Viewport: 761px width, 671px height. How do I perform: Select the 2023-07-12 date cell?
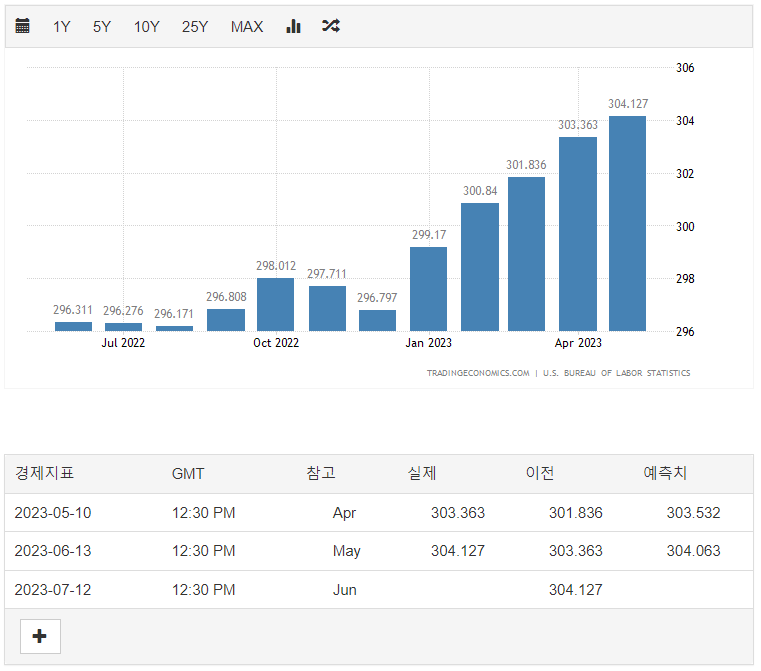pos(53,590)
